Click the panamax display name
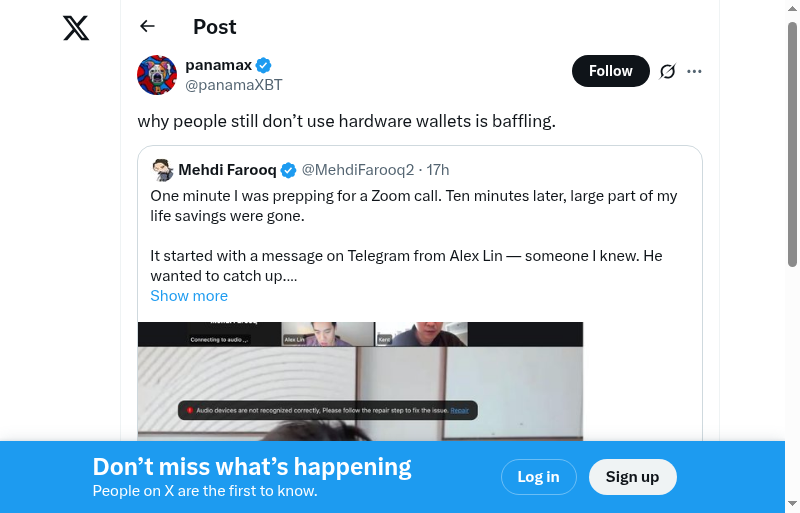The image size is (800, 513). tap(217, 65)
